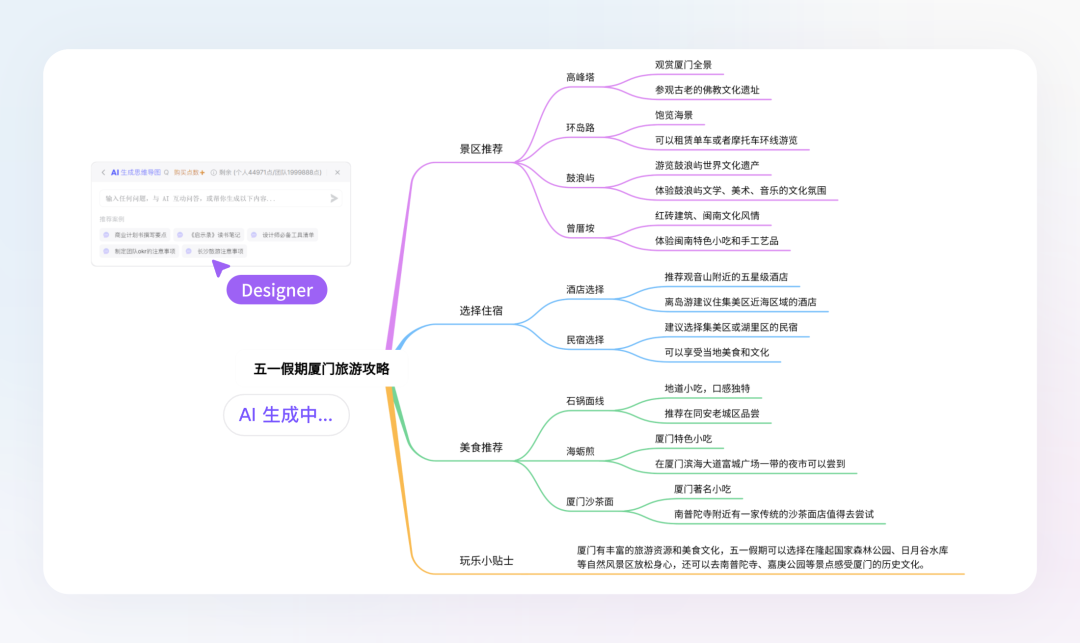Click the send arrow in AI input
The image size is (1080, 643).
pyautogui.click(x=334, y=198)
